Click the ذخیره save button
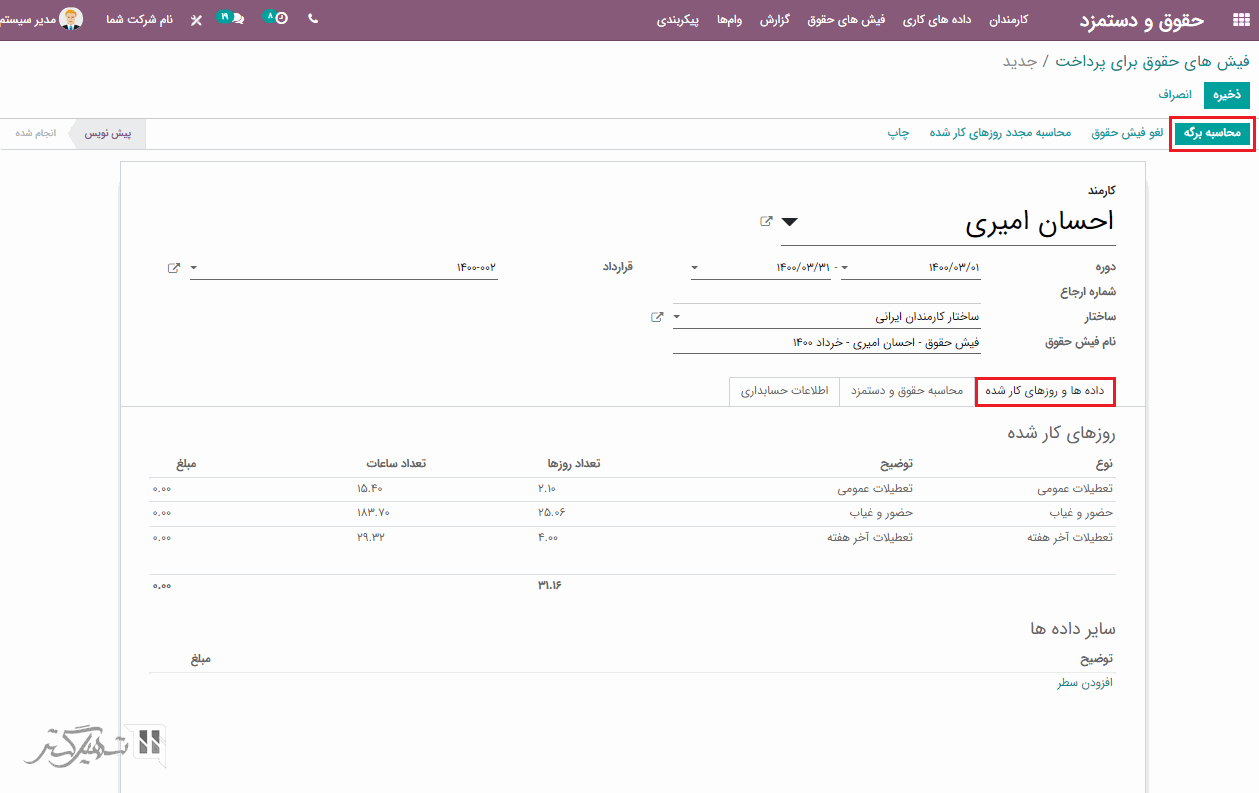This screenshot has width=1259, height=793. tap(1227, 95)
